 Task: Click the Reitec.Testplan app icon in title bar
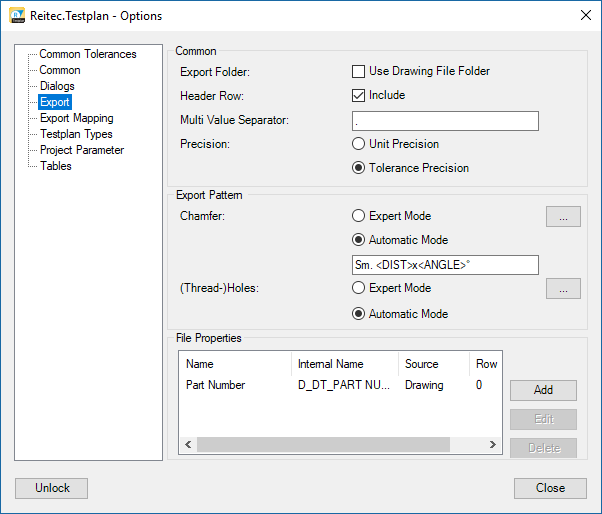tap(17, 15)
